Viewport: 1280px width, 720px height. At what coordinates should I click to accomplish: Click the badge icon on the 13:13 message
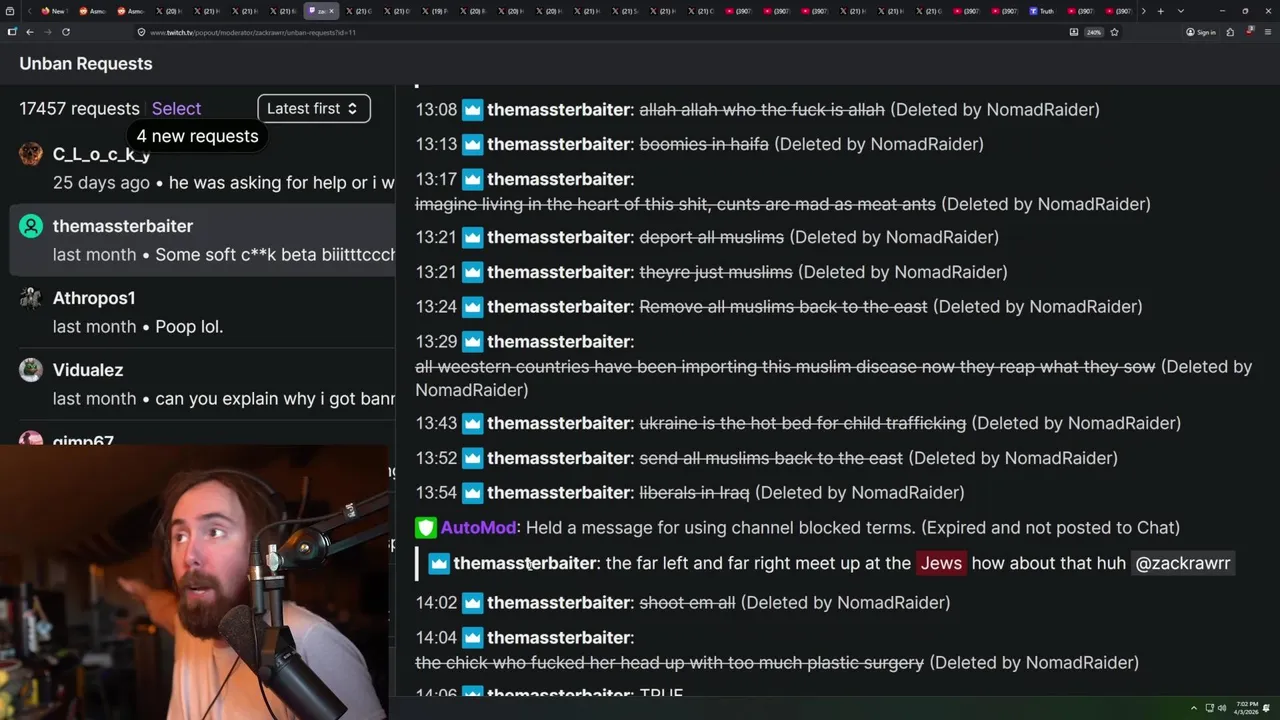(472, 144)
